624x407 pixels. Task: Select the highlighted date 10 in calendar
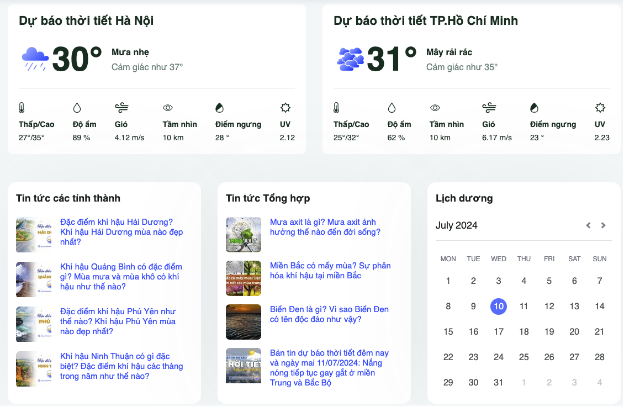pos(498,306)
